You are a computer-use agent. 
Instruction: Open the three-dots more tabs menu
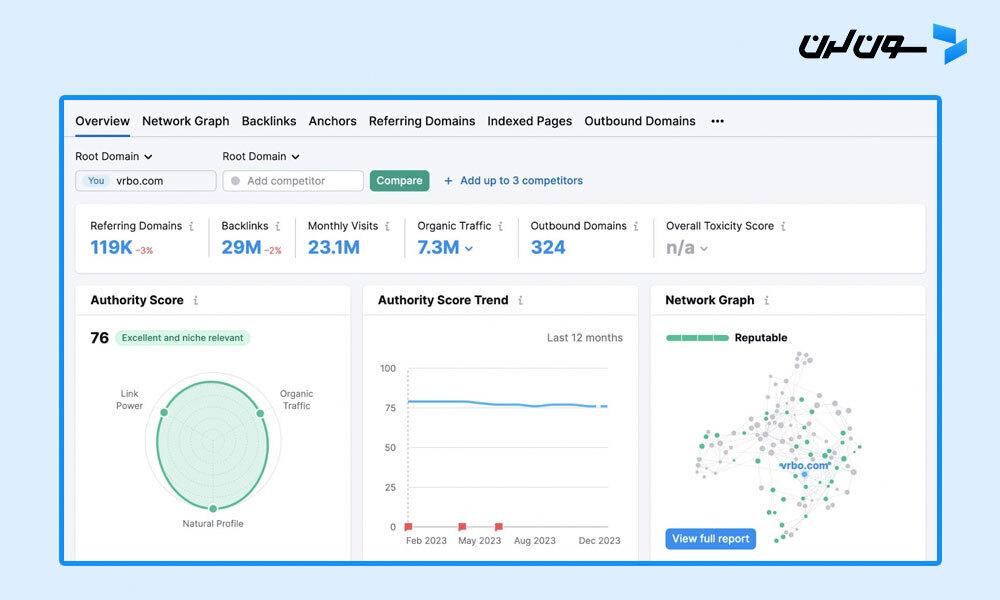coord(717,121)
